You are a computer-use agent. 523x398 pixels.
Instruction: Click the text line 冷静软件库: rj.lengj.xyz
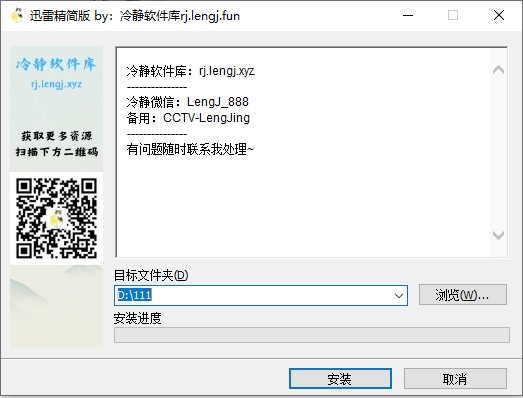(190, 71)
